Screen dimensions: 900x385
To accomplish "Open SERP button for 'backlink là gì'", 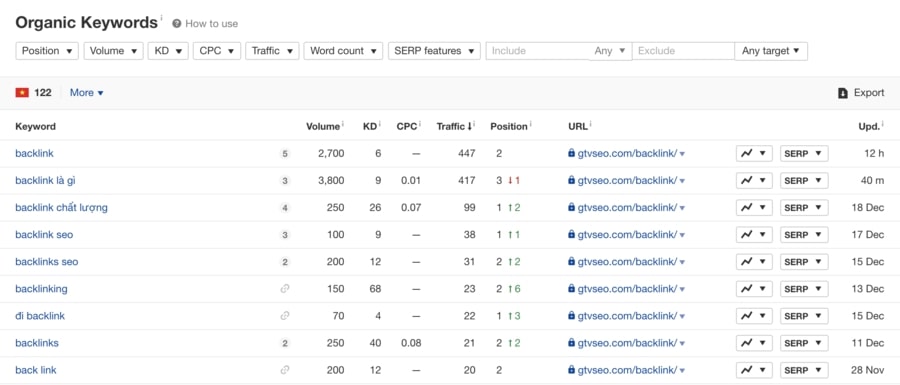I will [x=804, y=181].
